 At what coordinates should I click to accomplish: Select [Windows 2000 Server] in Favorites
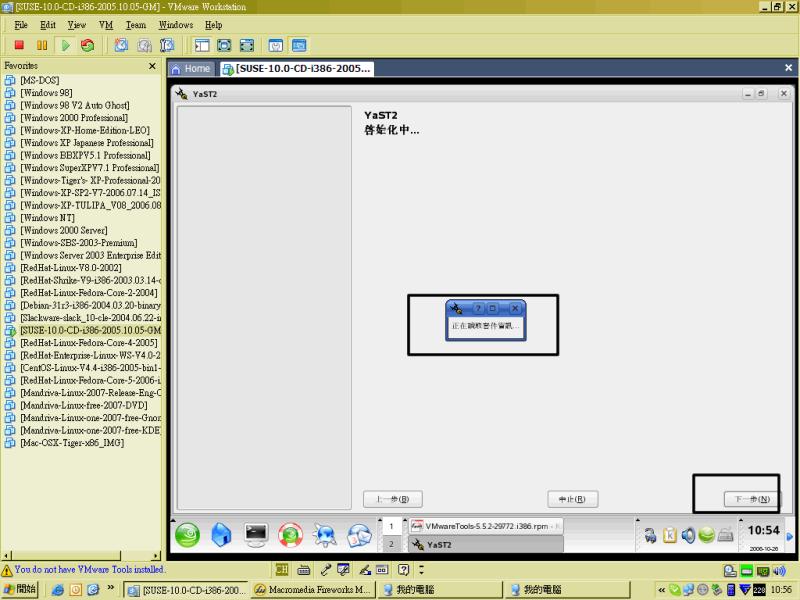pos(64,230)
